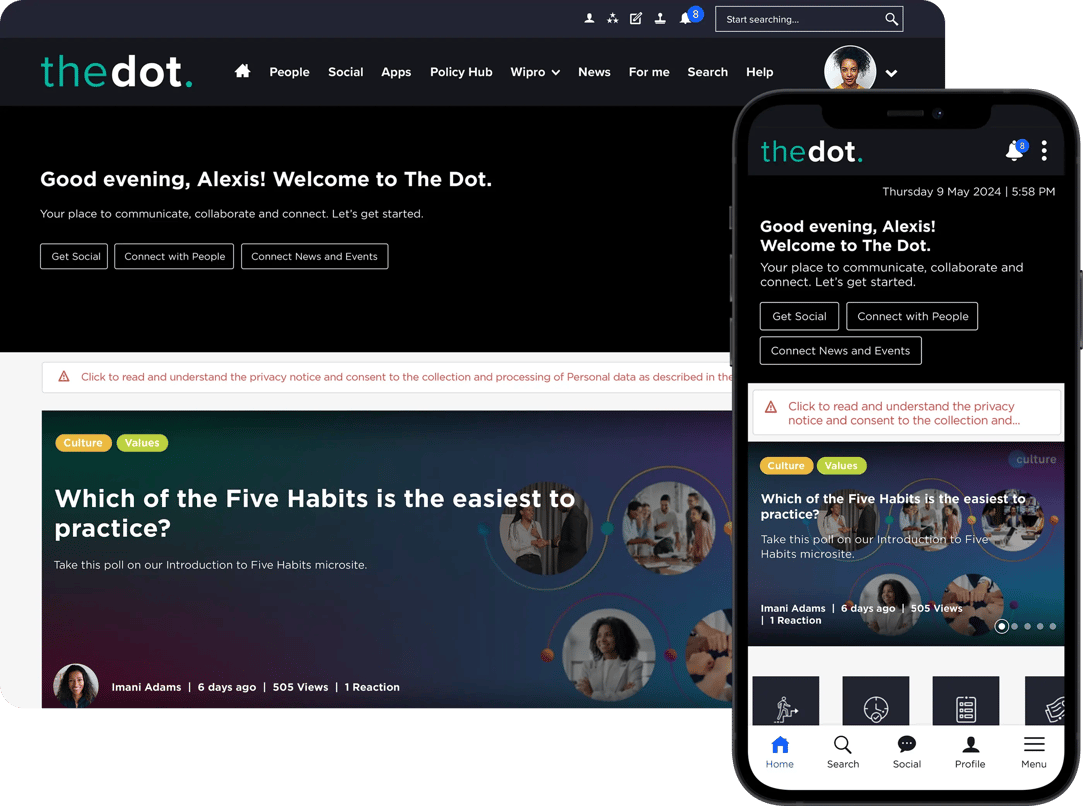Expand the user avatar dropdown chevron
The width and height of the screenshot is (1083, 806).
tap(892, 73)
